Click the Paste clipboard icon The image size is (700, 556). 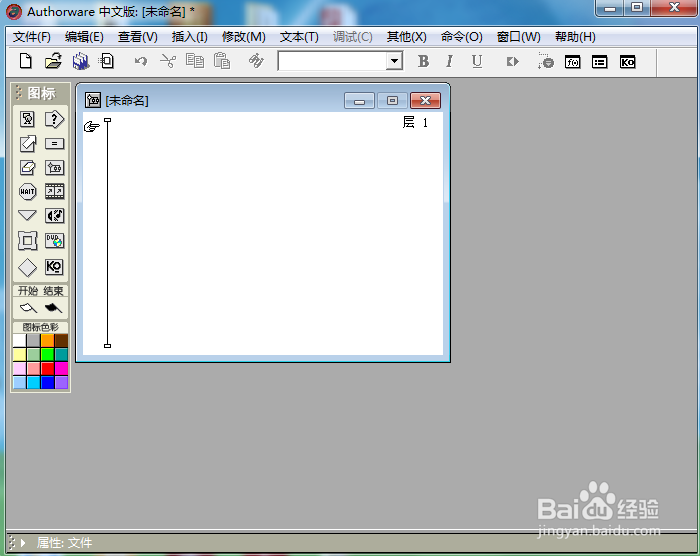point(222,61)
